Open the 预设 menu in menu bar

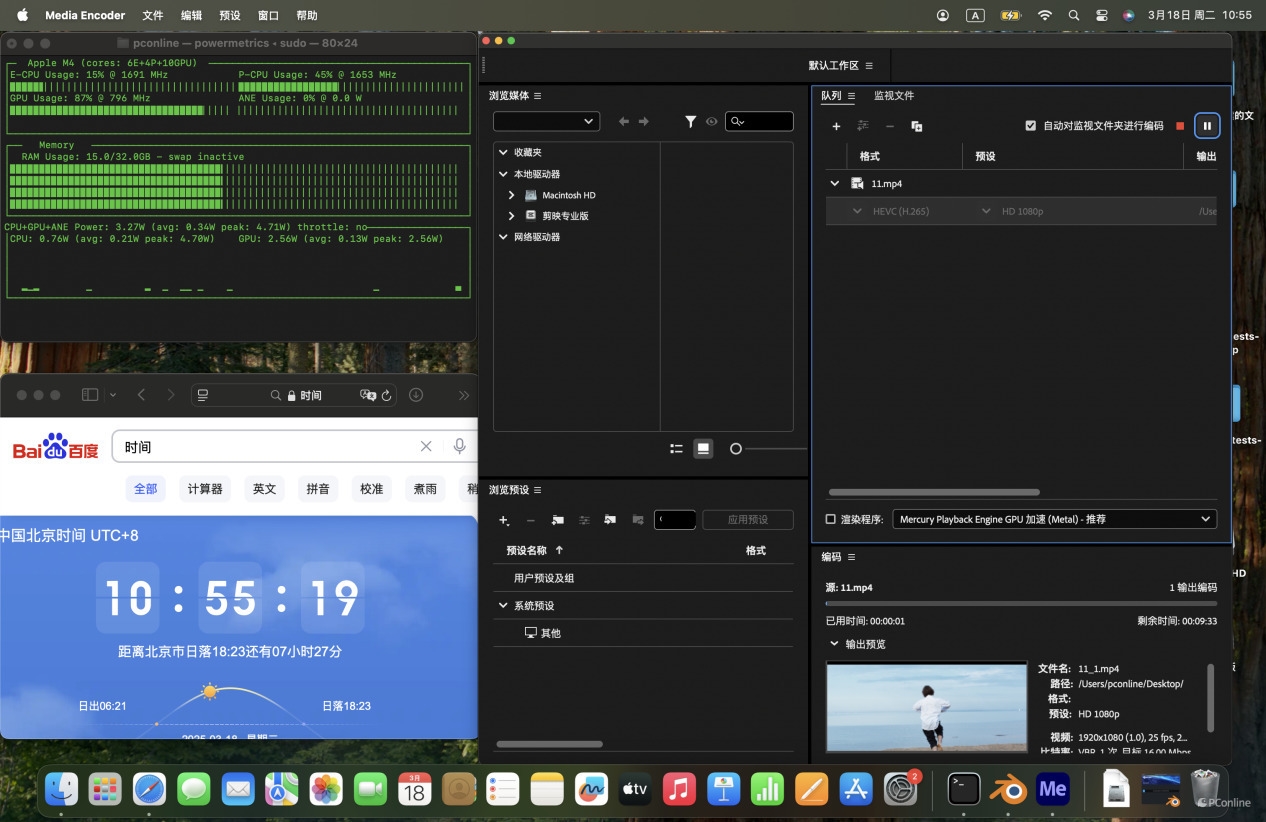pos(229,15)
